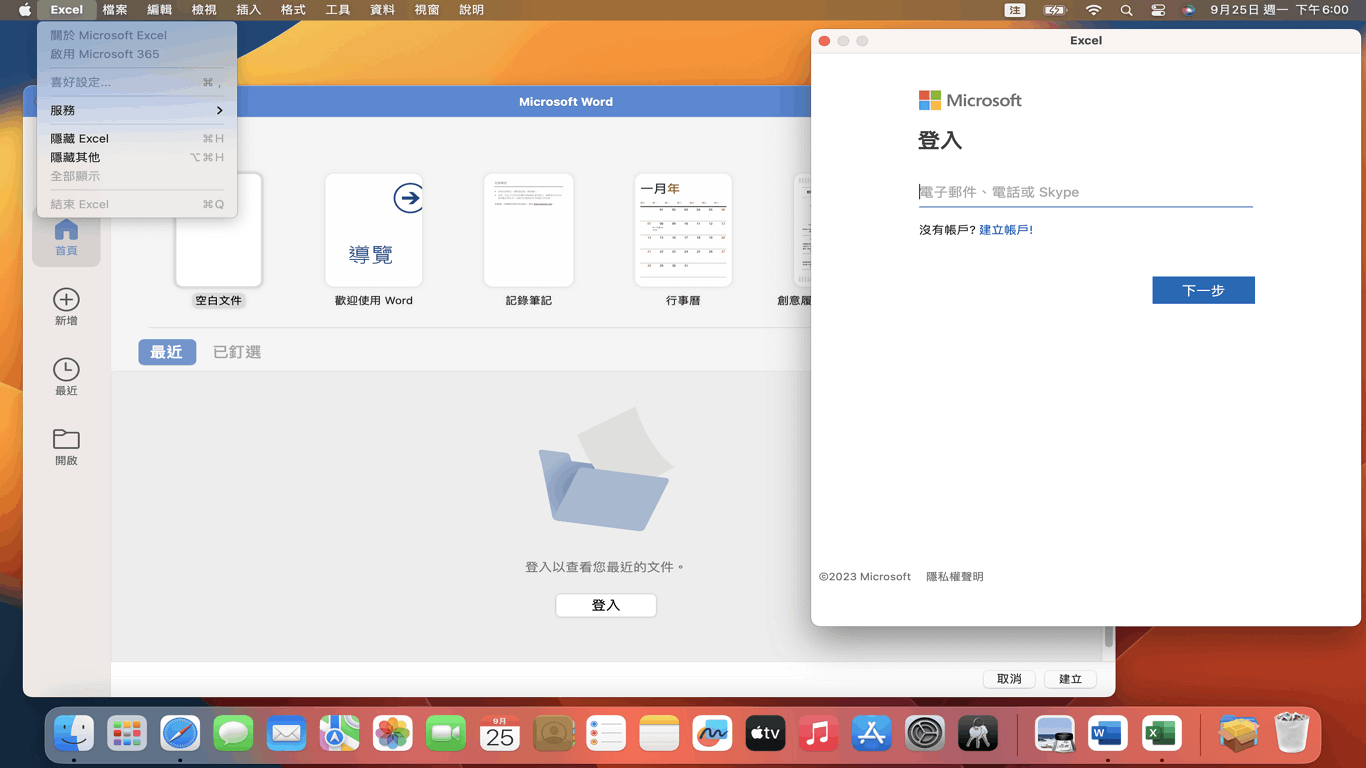Open Control Center in the menu bar
The height and width of the screenshot is (768, 1366).
[1158, 10]
